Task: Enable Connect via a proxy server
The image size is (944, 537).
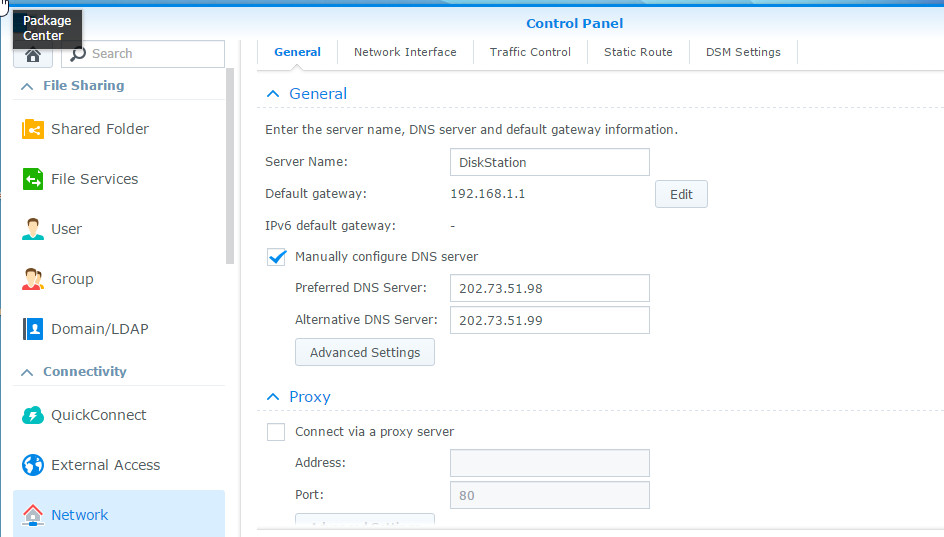Action: click(x=276, y=432)
